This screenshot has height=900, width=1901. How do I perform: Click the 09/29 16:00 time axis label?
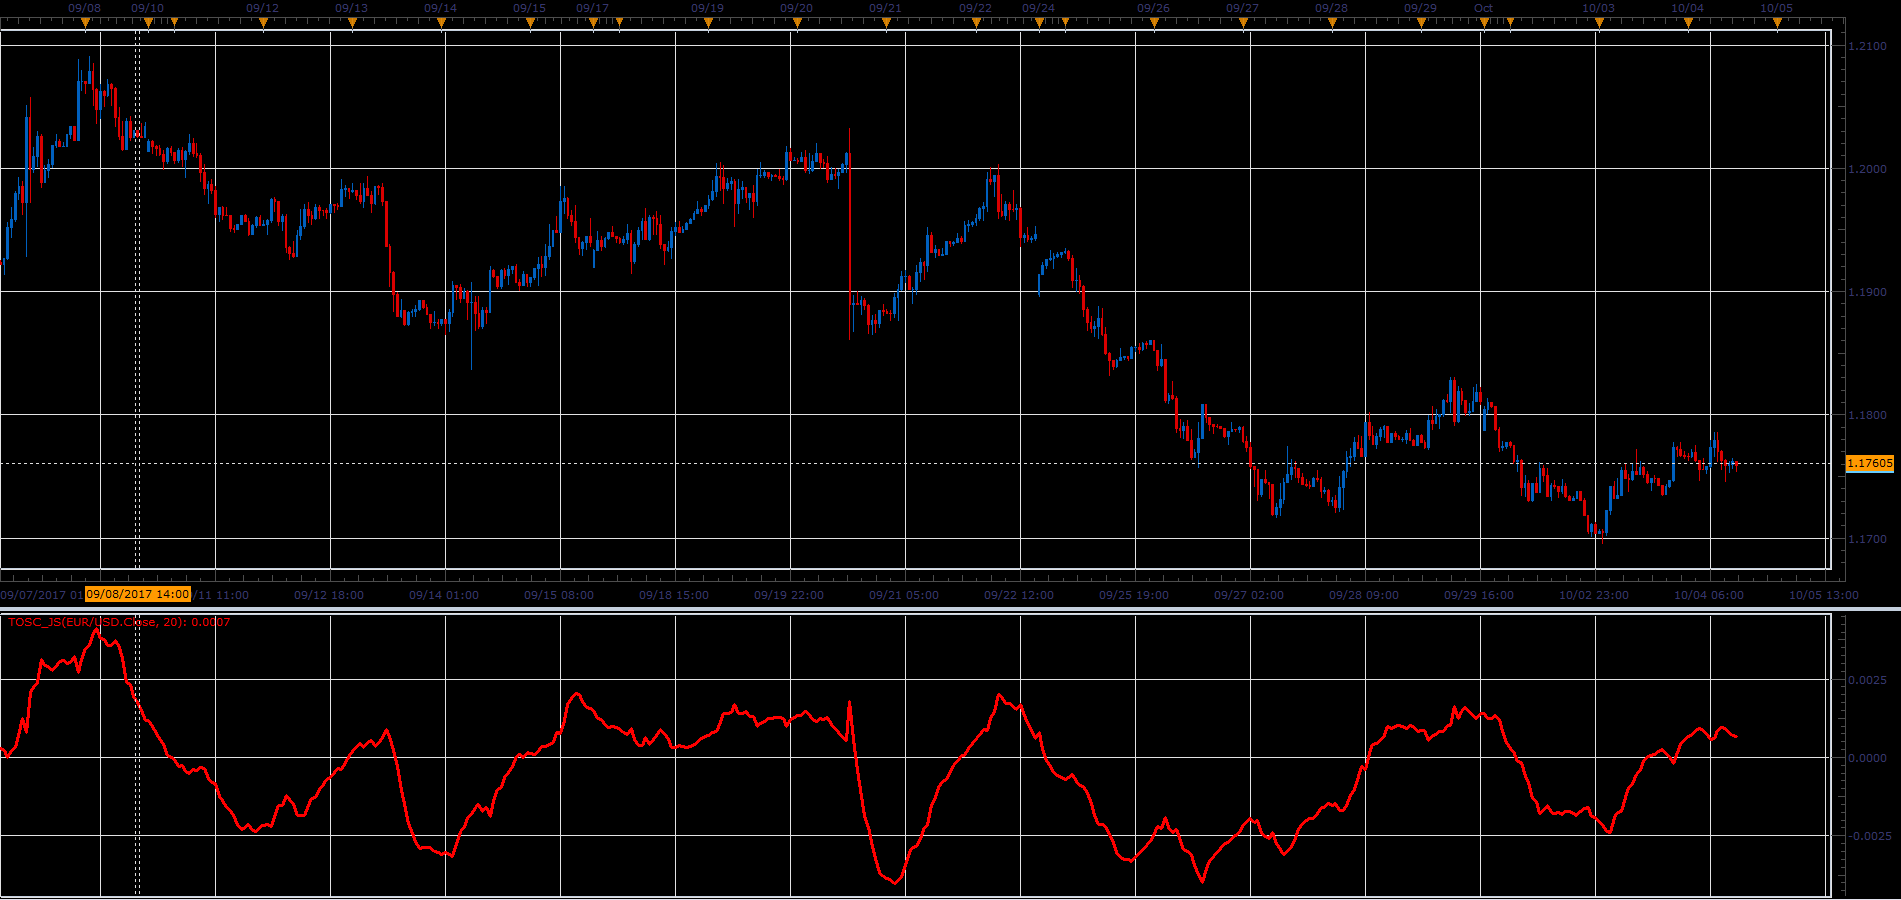(1479, 595)
